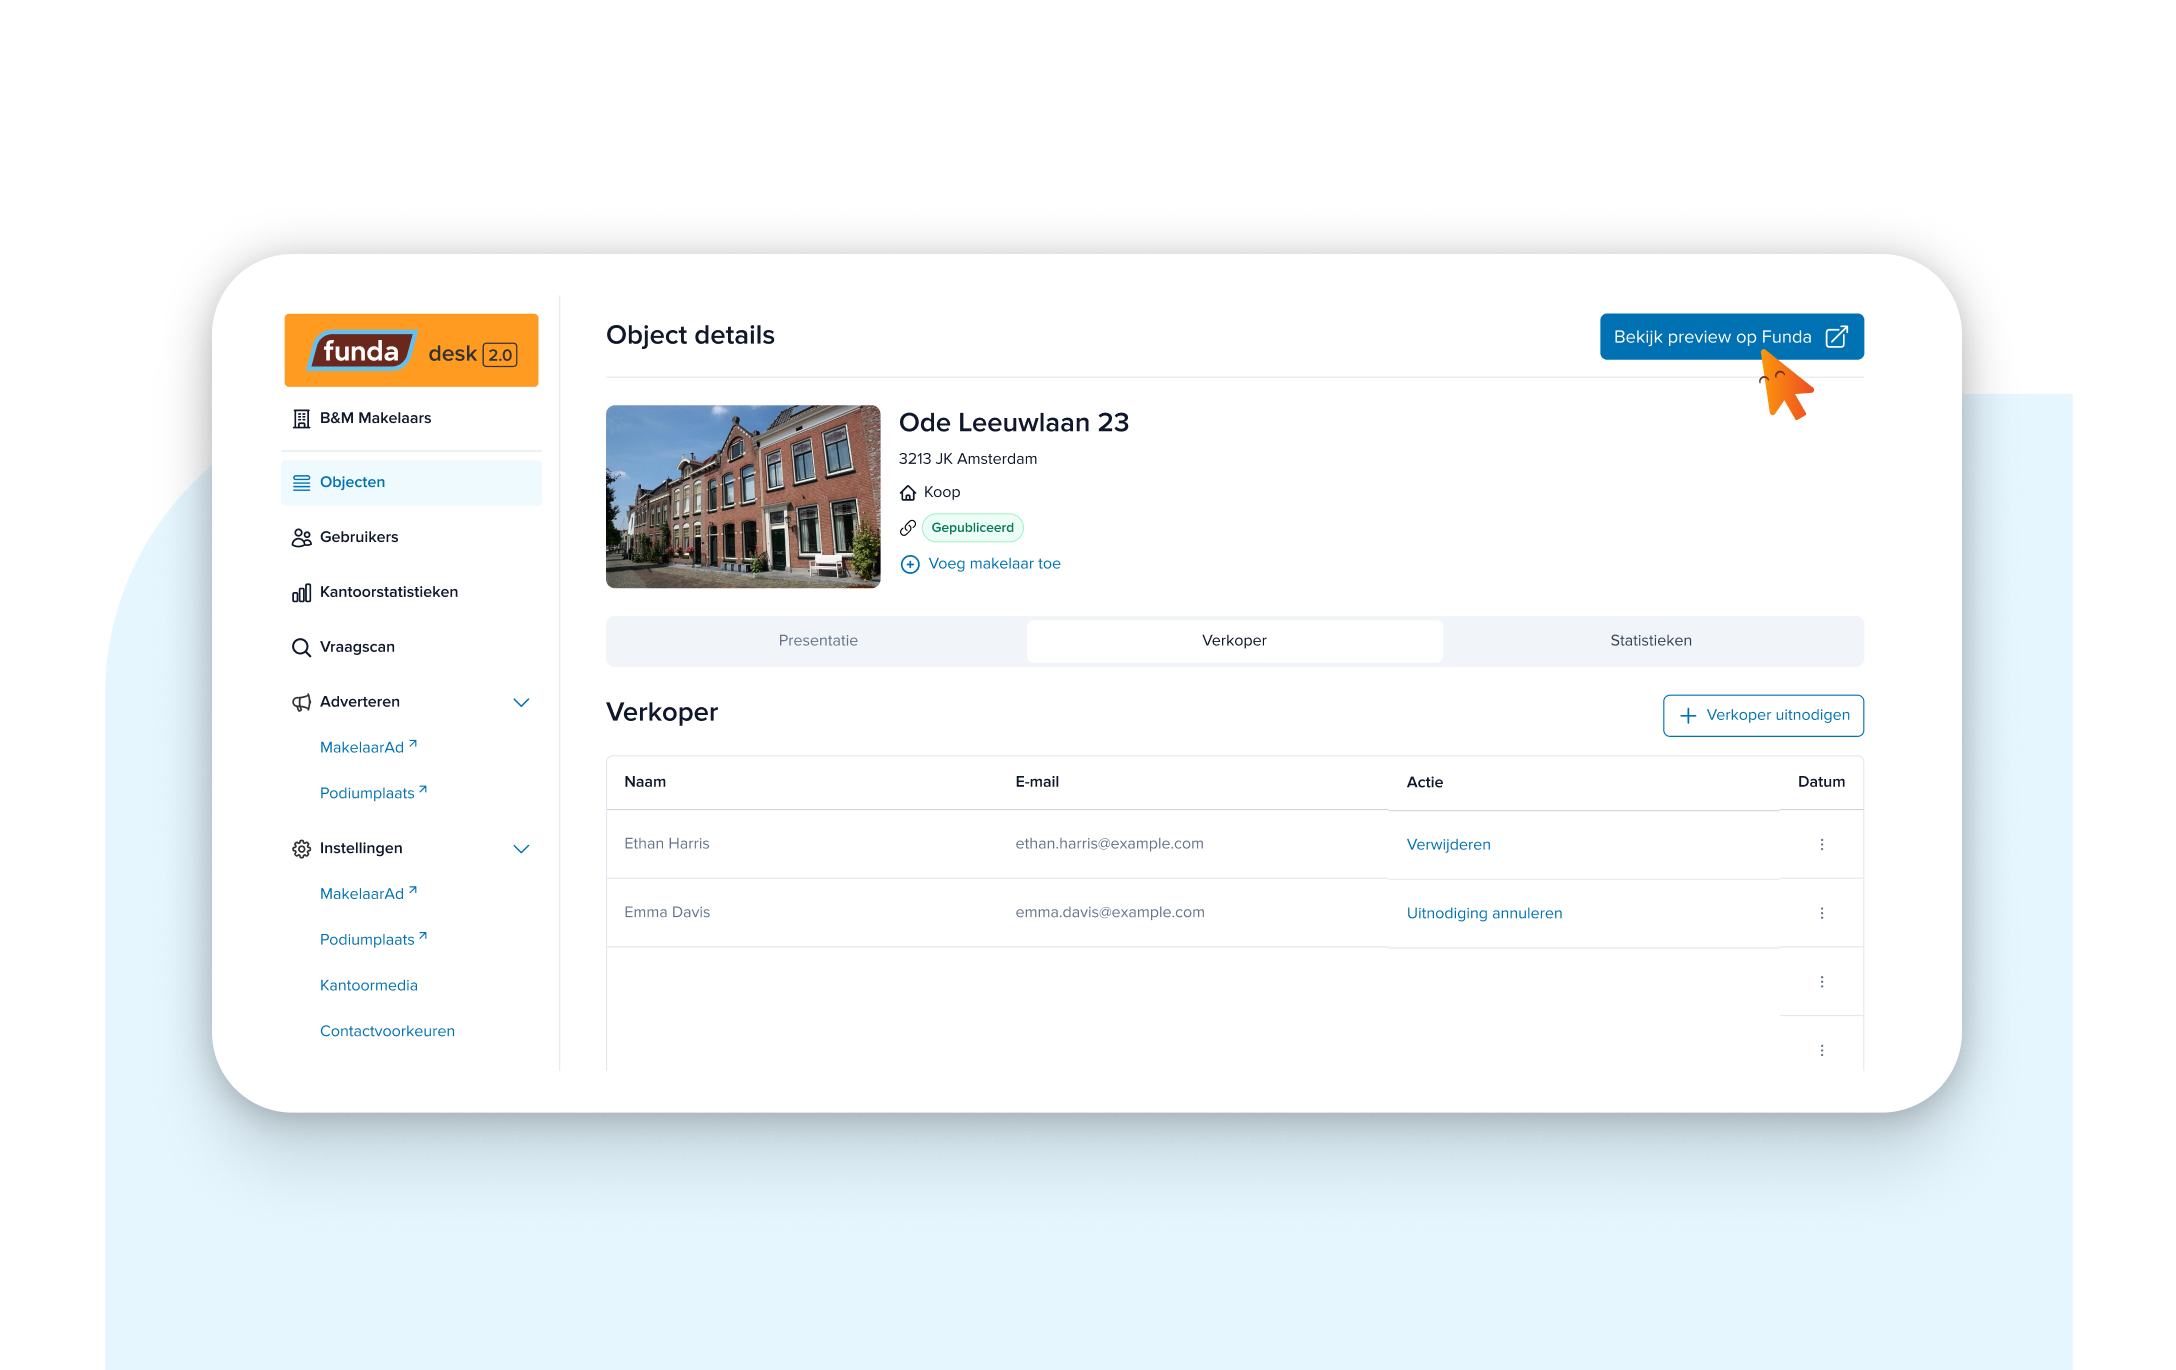Switch to the Presentatie tab
2176x1370 pixels.
818,641
